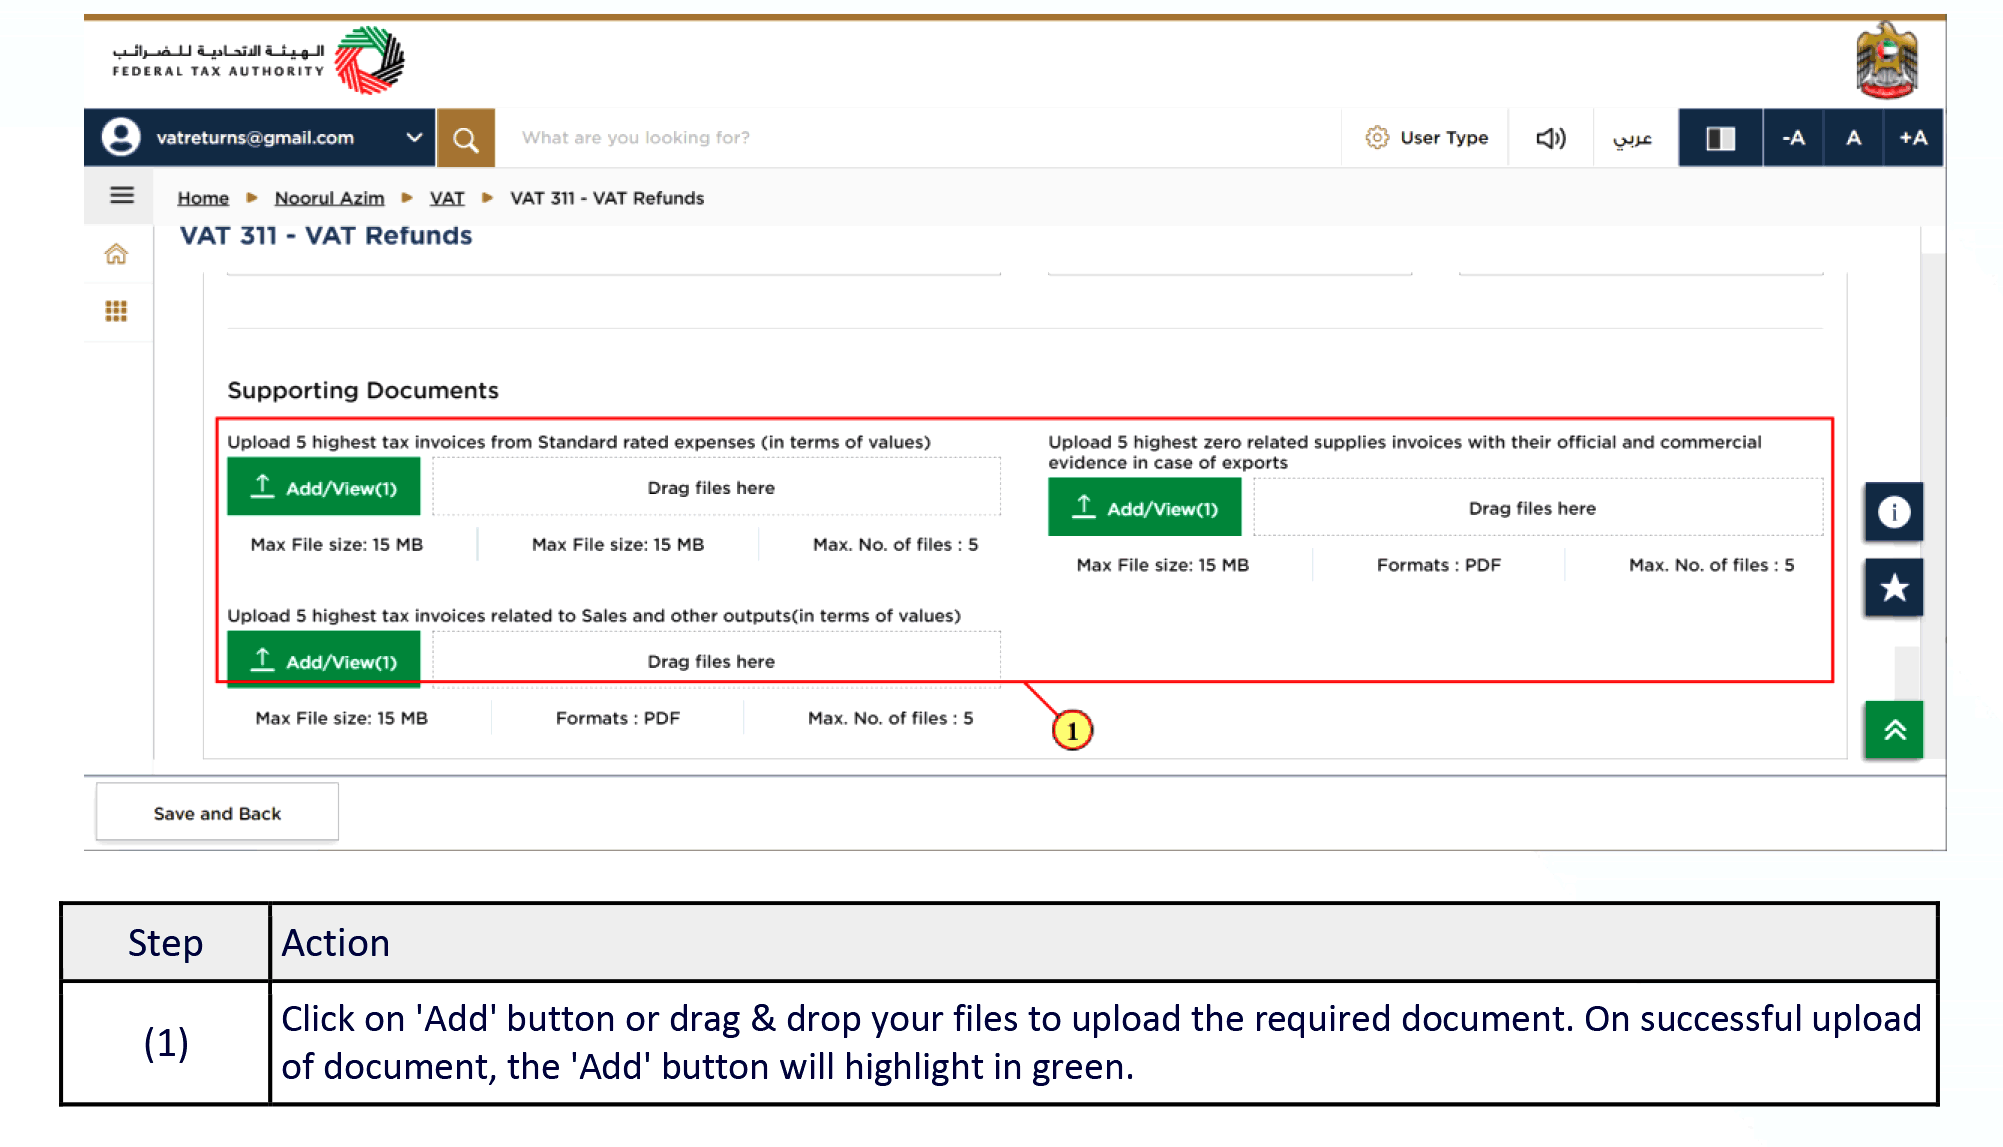Open the Noorul Azim breadcrumb link
This screenshot has height=1147, width=2003.
pos(329,197)
